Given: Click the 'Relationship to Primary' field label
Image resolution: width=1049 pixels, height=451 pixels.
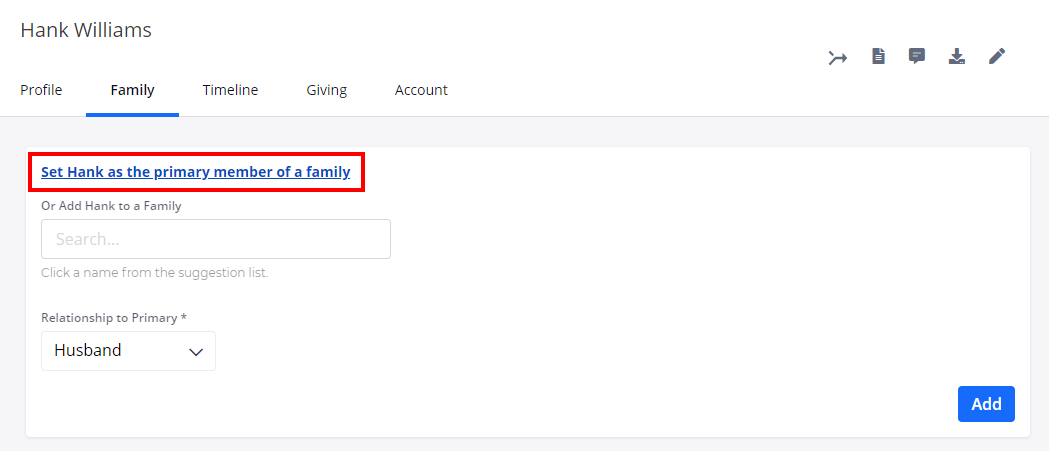Looking at the screenshot, I should (109, 318).
